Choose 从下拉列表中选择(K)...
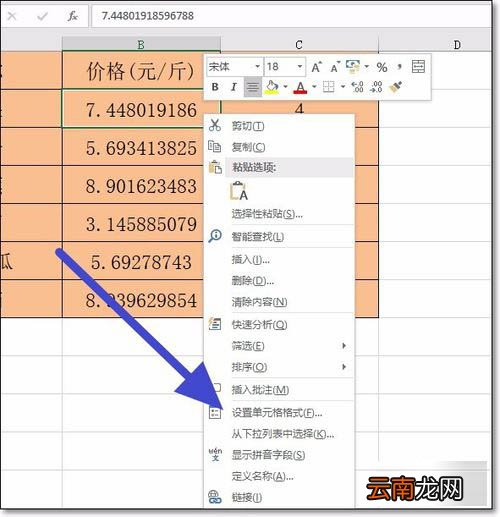The width and height of the screenshot is (500, 517). (x=279, y=434)
